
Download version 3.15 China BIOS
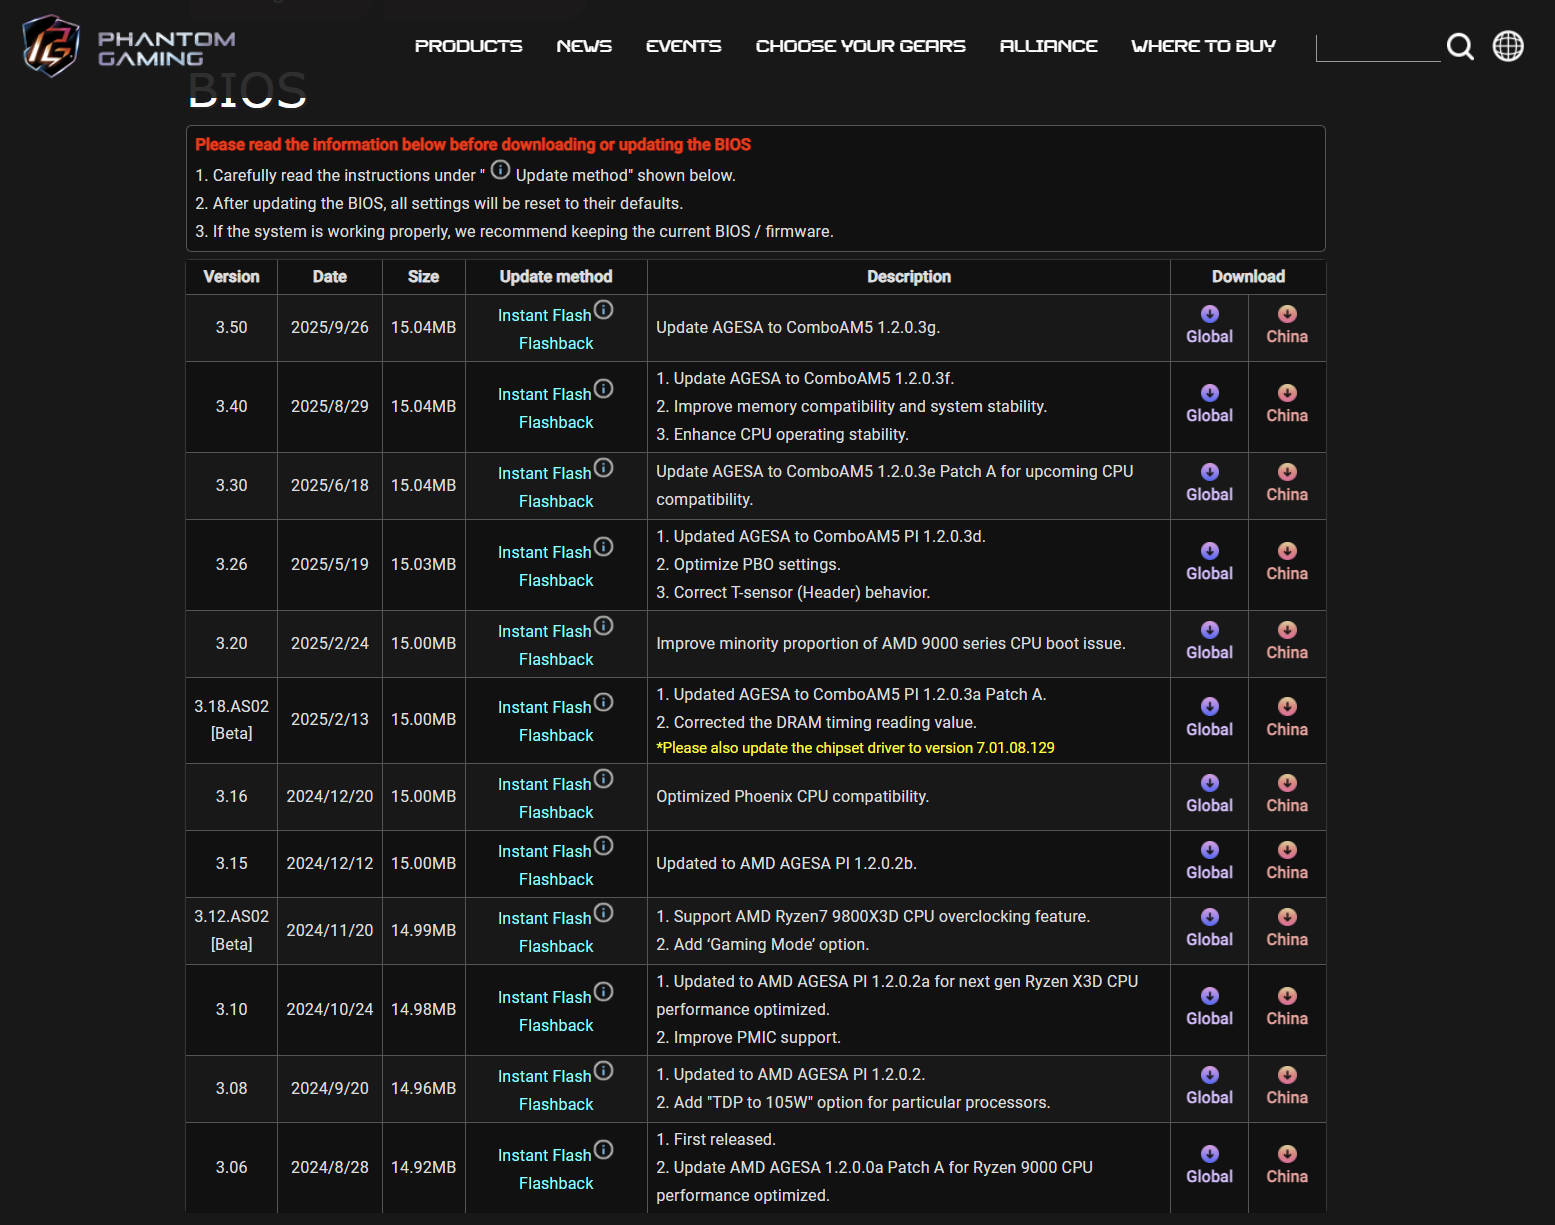click(x=1286, y=862)
